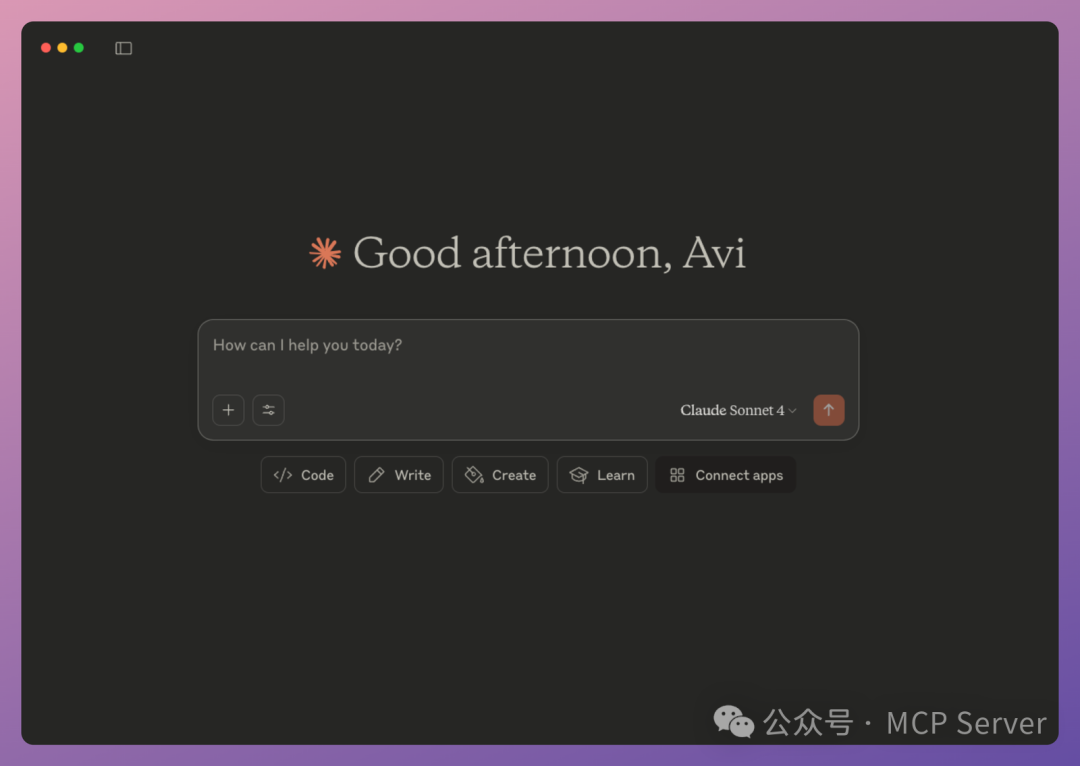Image resolution: width=1080 pixels, height=766 pixels.
Task: Click the 'Good afternoon, Avi' greeting
Action: [549, 253]
